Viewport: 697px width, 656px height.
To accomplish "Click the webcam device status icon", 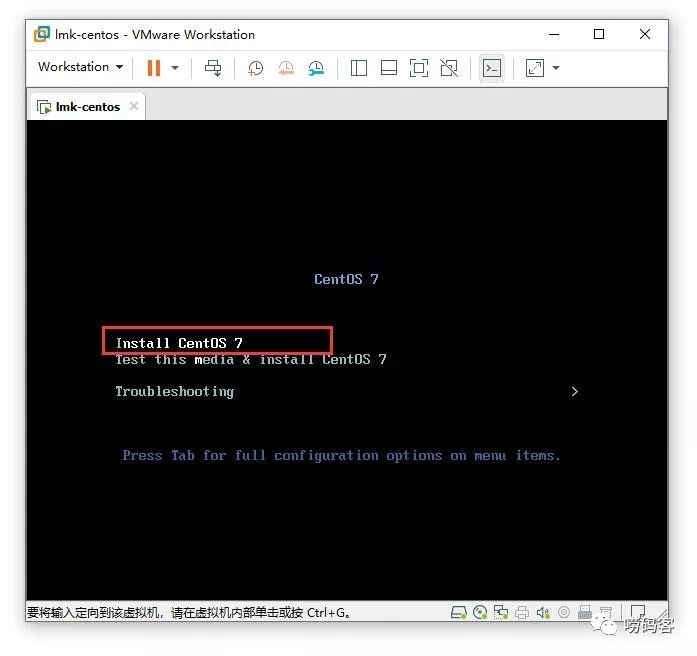I will 564,612.
